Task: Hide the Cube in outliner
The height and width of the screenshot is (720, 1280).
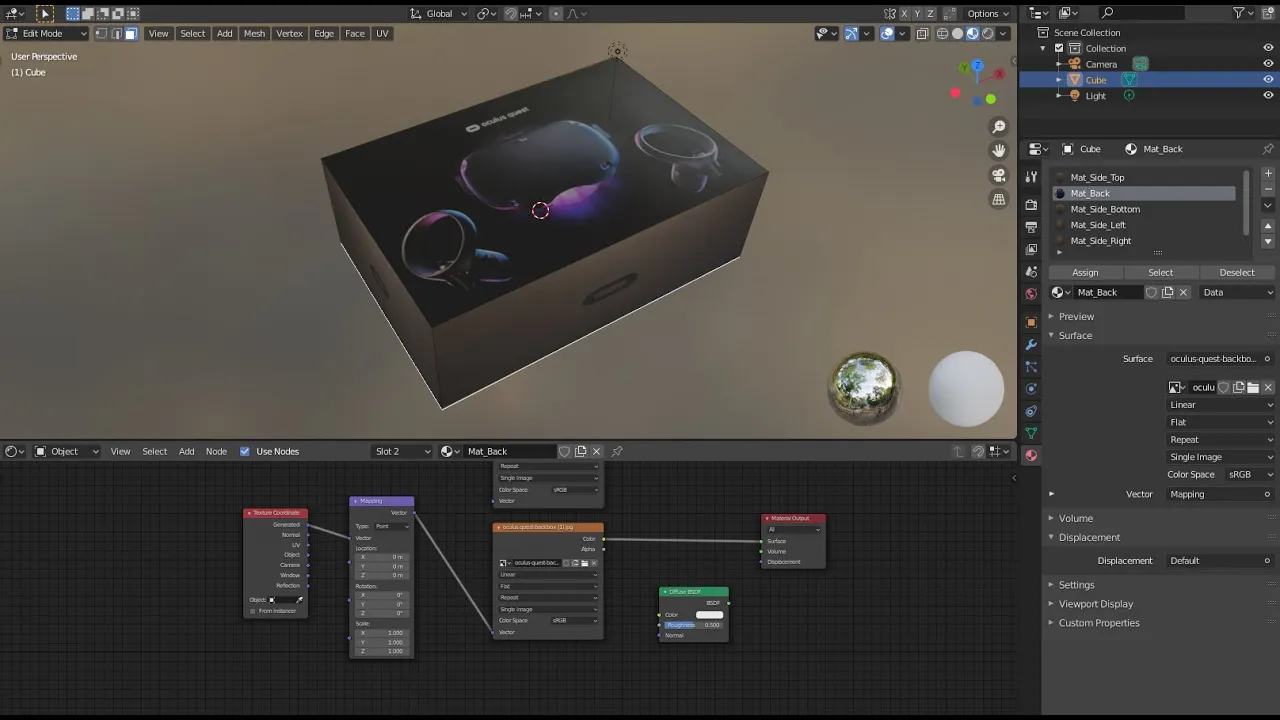Action: pyautogui.click(x=1268, y=80)
